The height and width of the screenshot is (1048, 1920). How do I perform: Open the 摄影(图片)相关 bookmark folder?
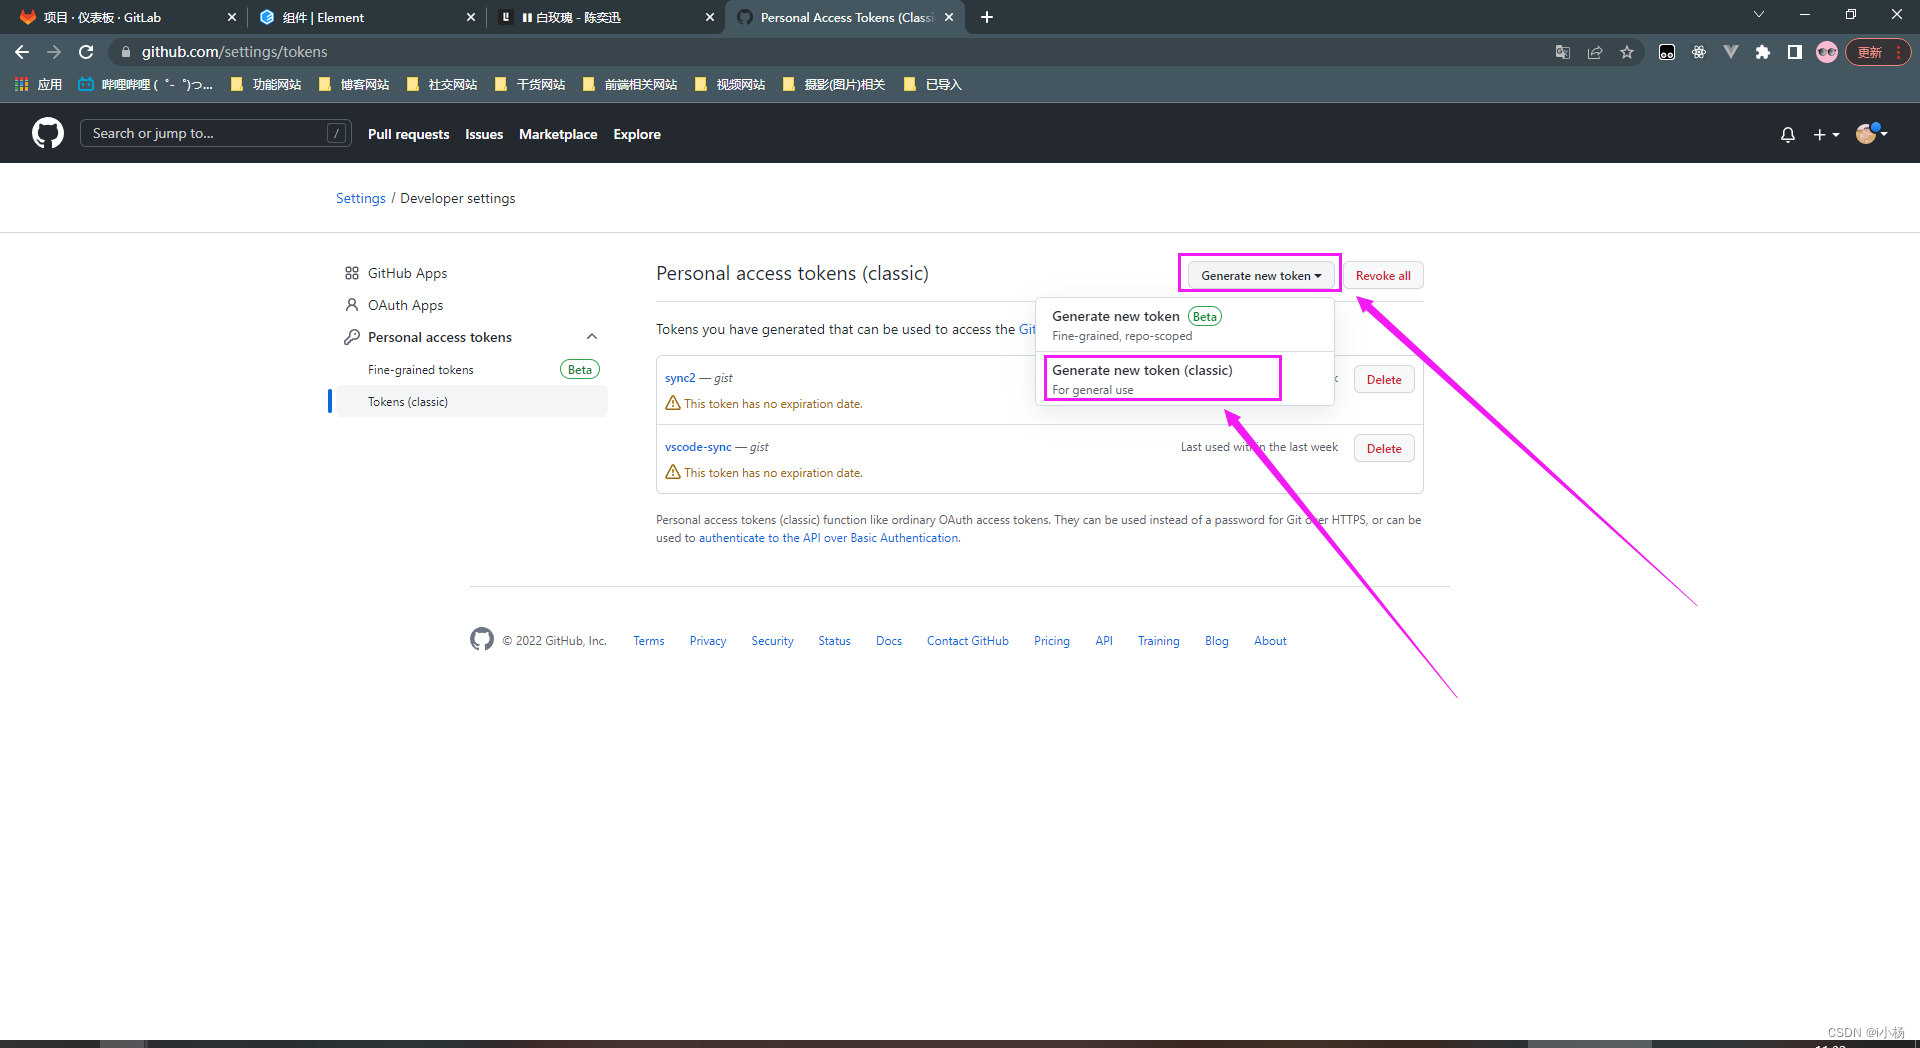pyautogui.click(x=834, y=84)
